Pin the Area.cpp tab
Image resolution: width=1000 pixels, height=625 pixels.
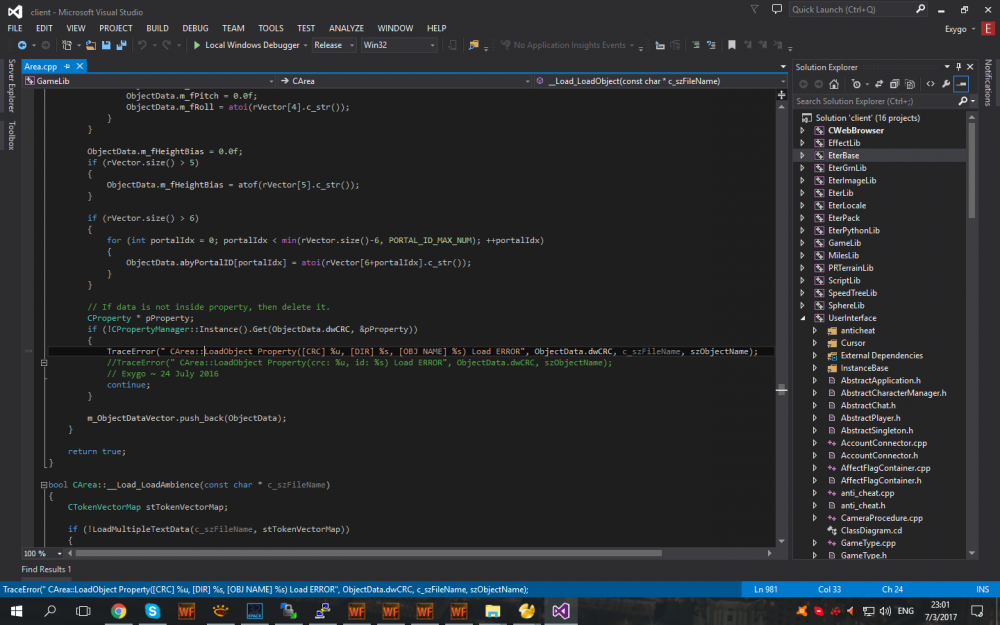(x=67, y=66)
